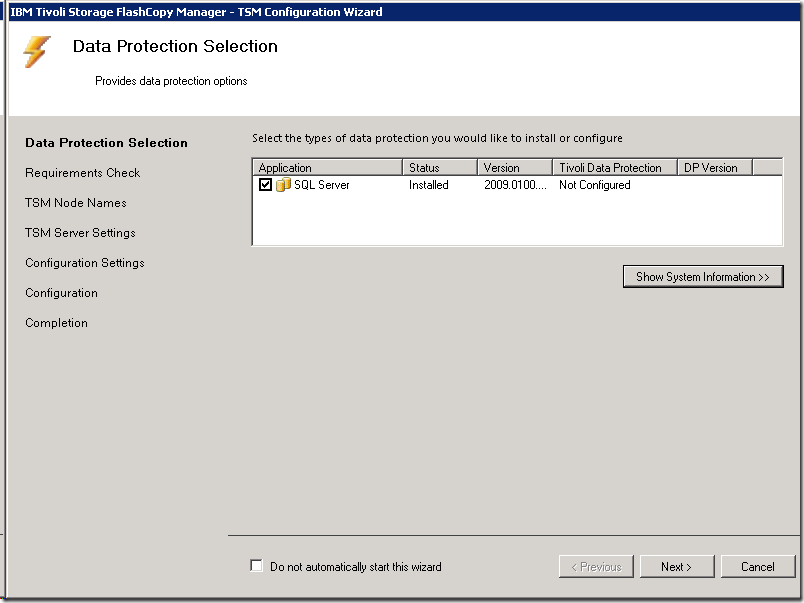This screenshot has width=804, height=603.
Task: Sort by Tivoli Data Protection column
Action: [613, 168]
